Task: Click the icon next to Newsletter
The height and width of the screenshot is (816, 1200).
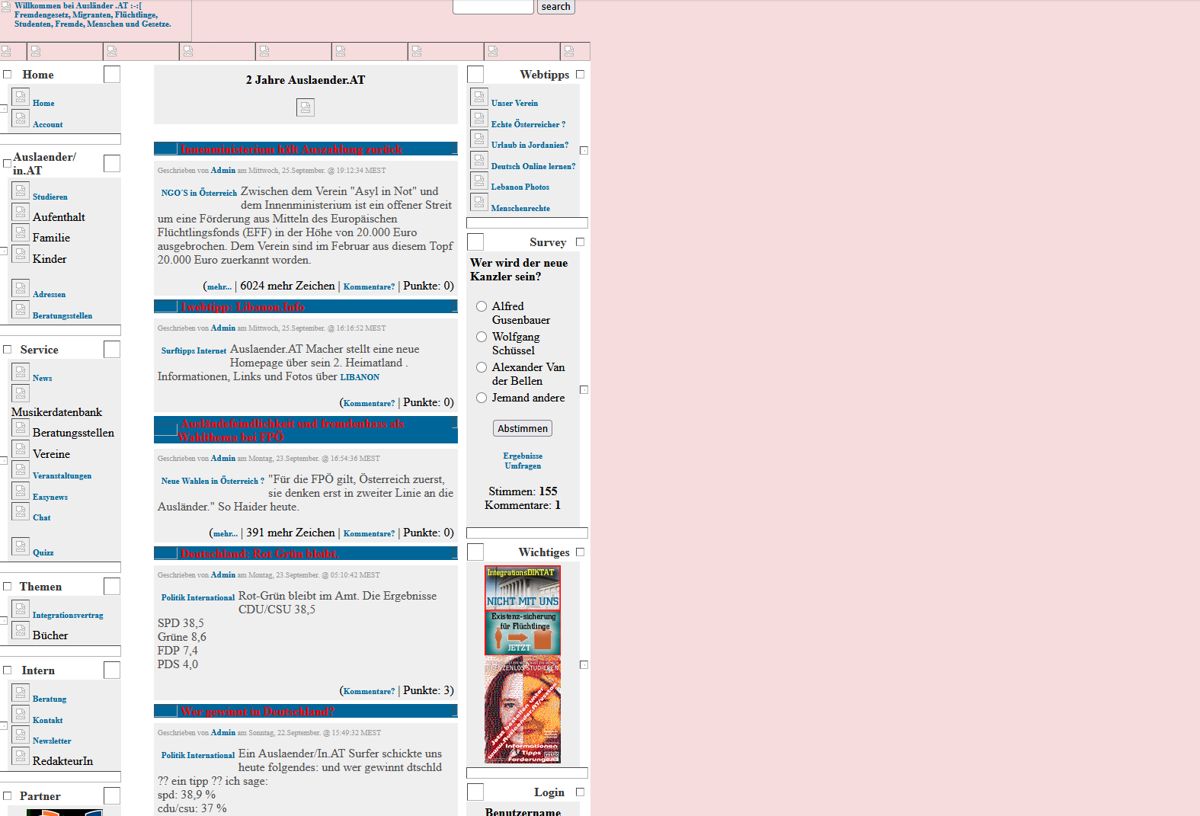Action: pos(20,735)
